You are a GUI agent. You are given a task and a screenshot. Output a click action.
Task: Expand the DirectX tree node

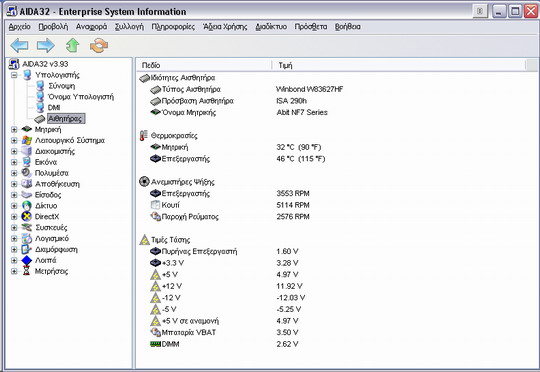[x=14, y=217]
